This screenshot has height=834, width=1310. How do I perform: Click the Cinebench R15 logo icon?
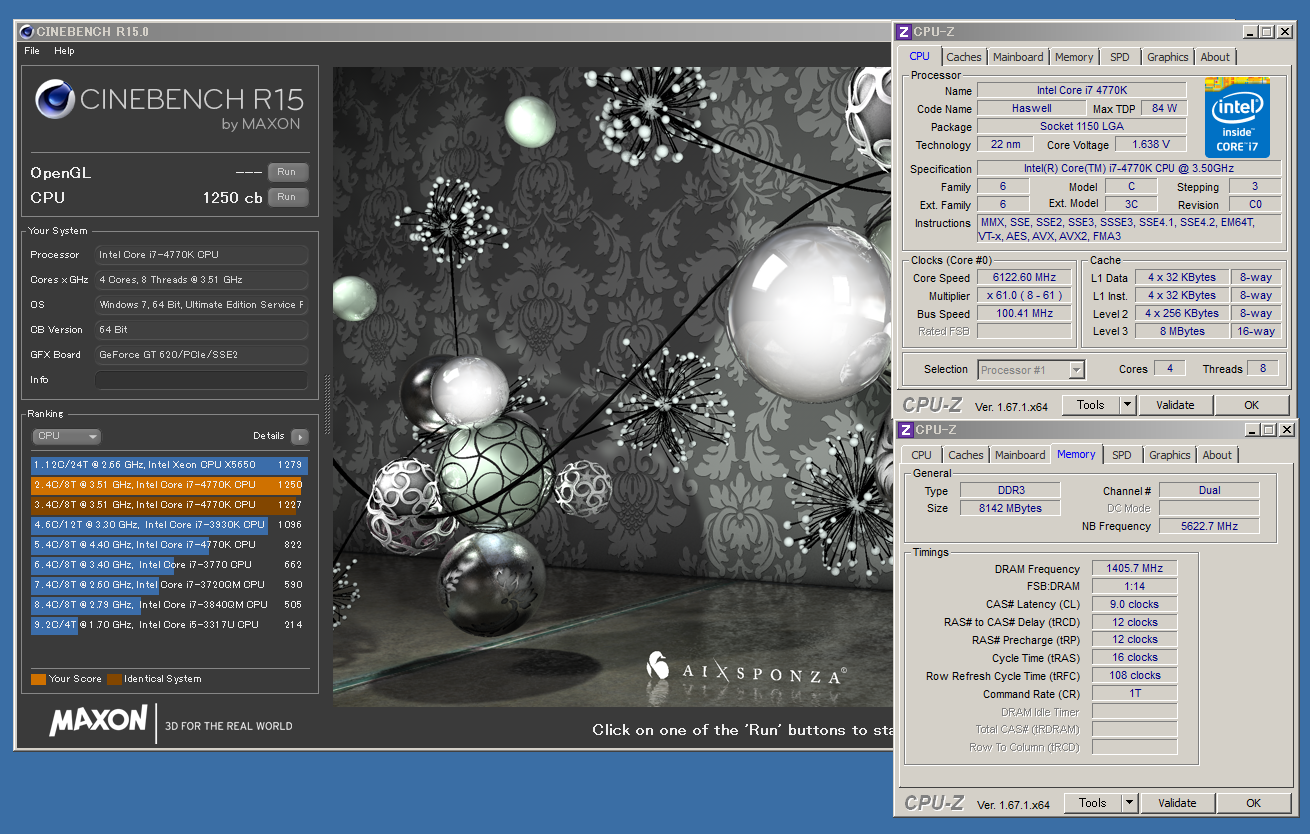54,99
